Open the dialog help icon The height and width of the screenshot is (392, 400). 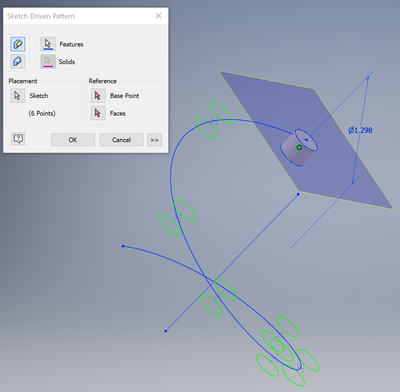tap(18, 138)
